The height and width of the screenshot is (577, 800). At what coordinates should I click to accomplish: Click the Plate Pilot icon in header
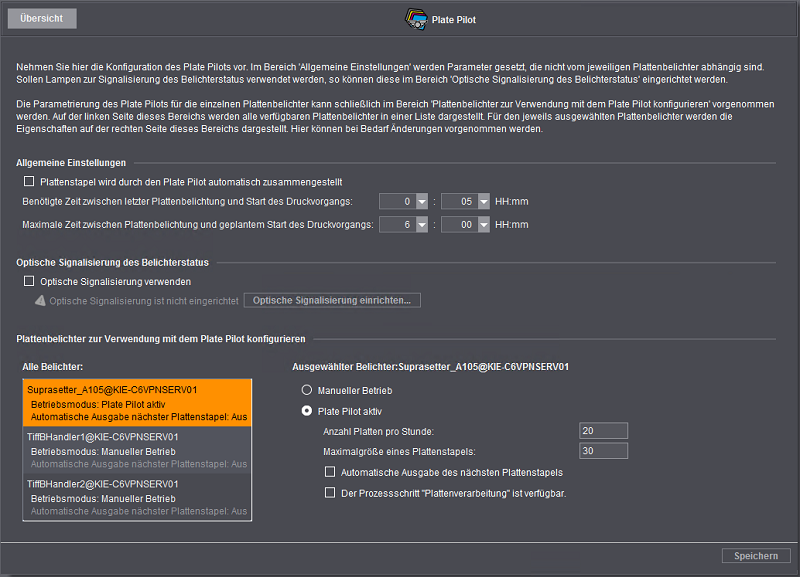tap(414, 18)
